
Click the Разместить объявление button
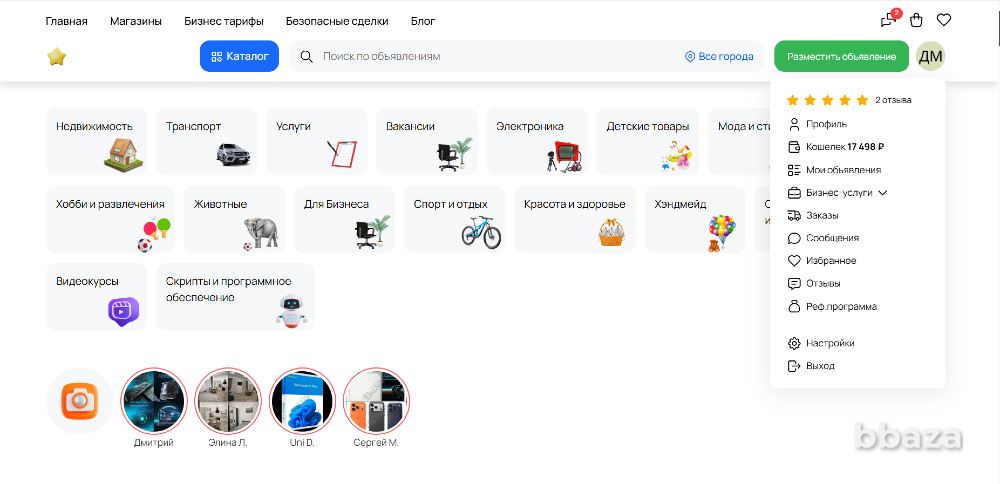841,57
